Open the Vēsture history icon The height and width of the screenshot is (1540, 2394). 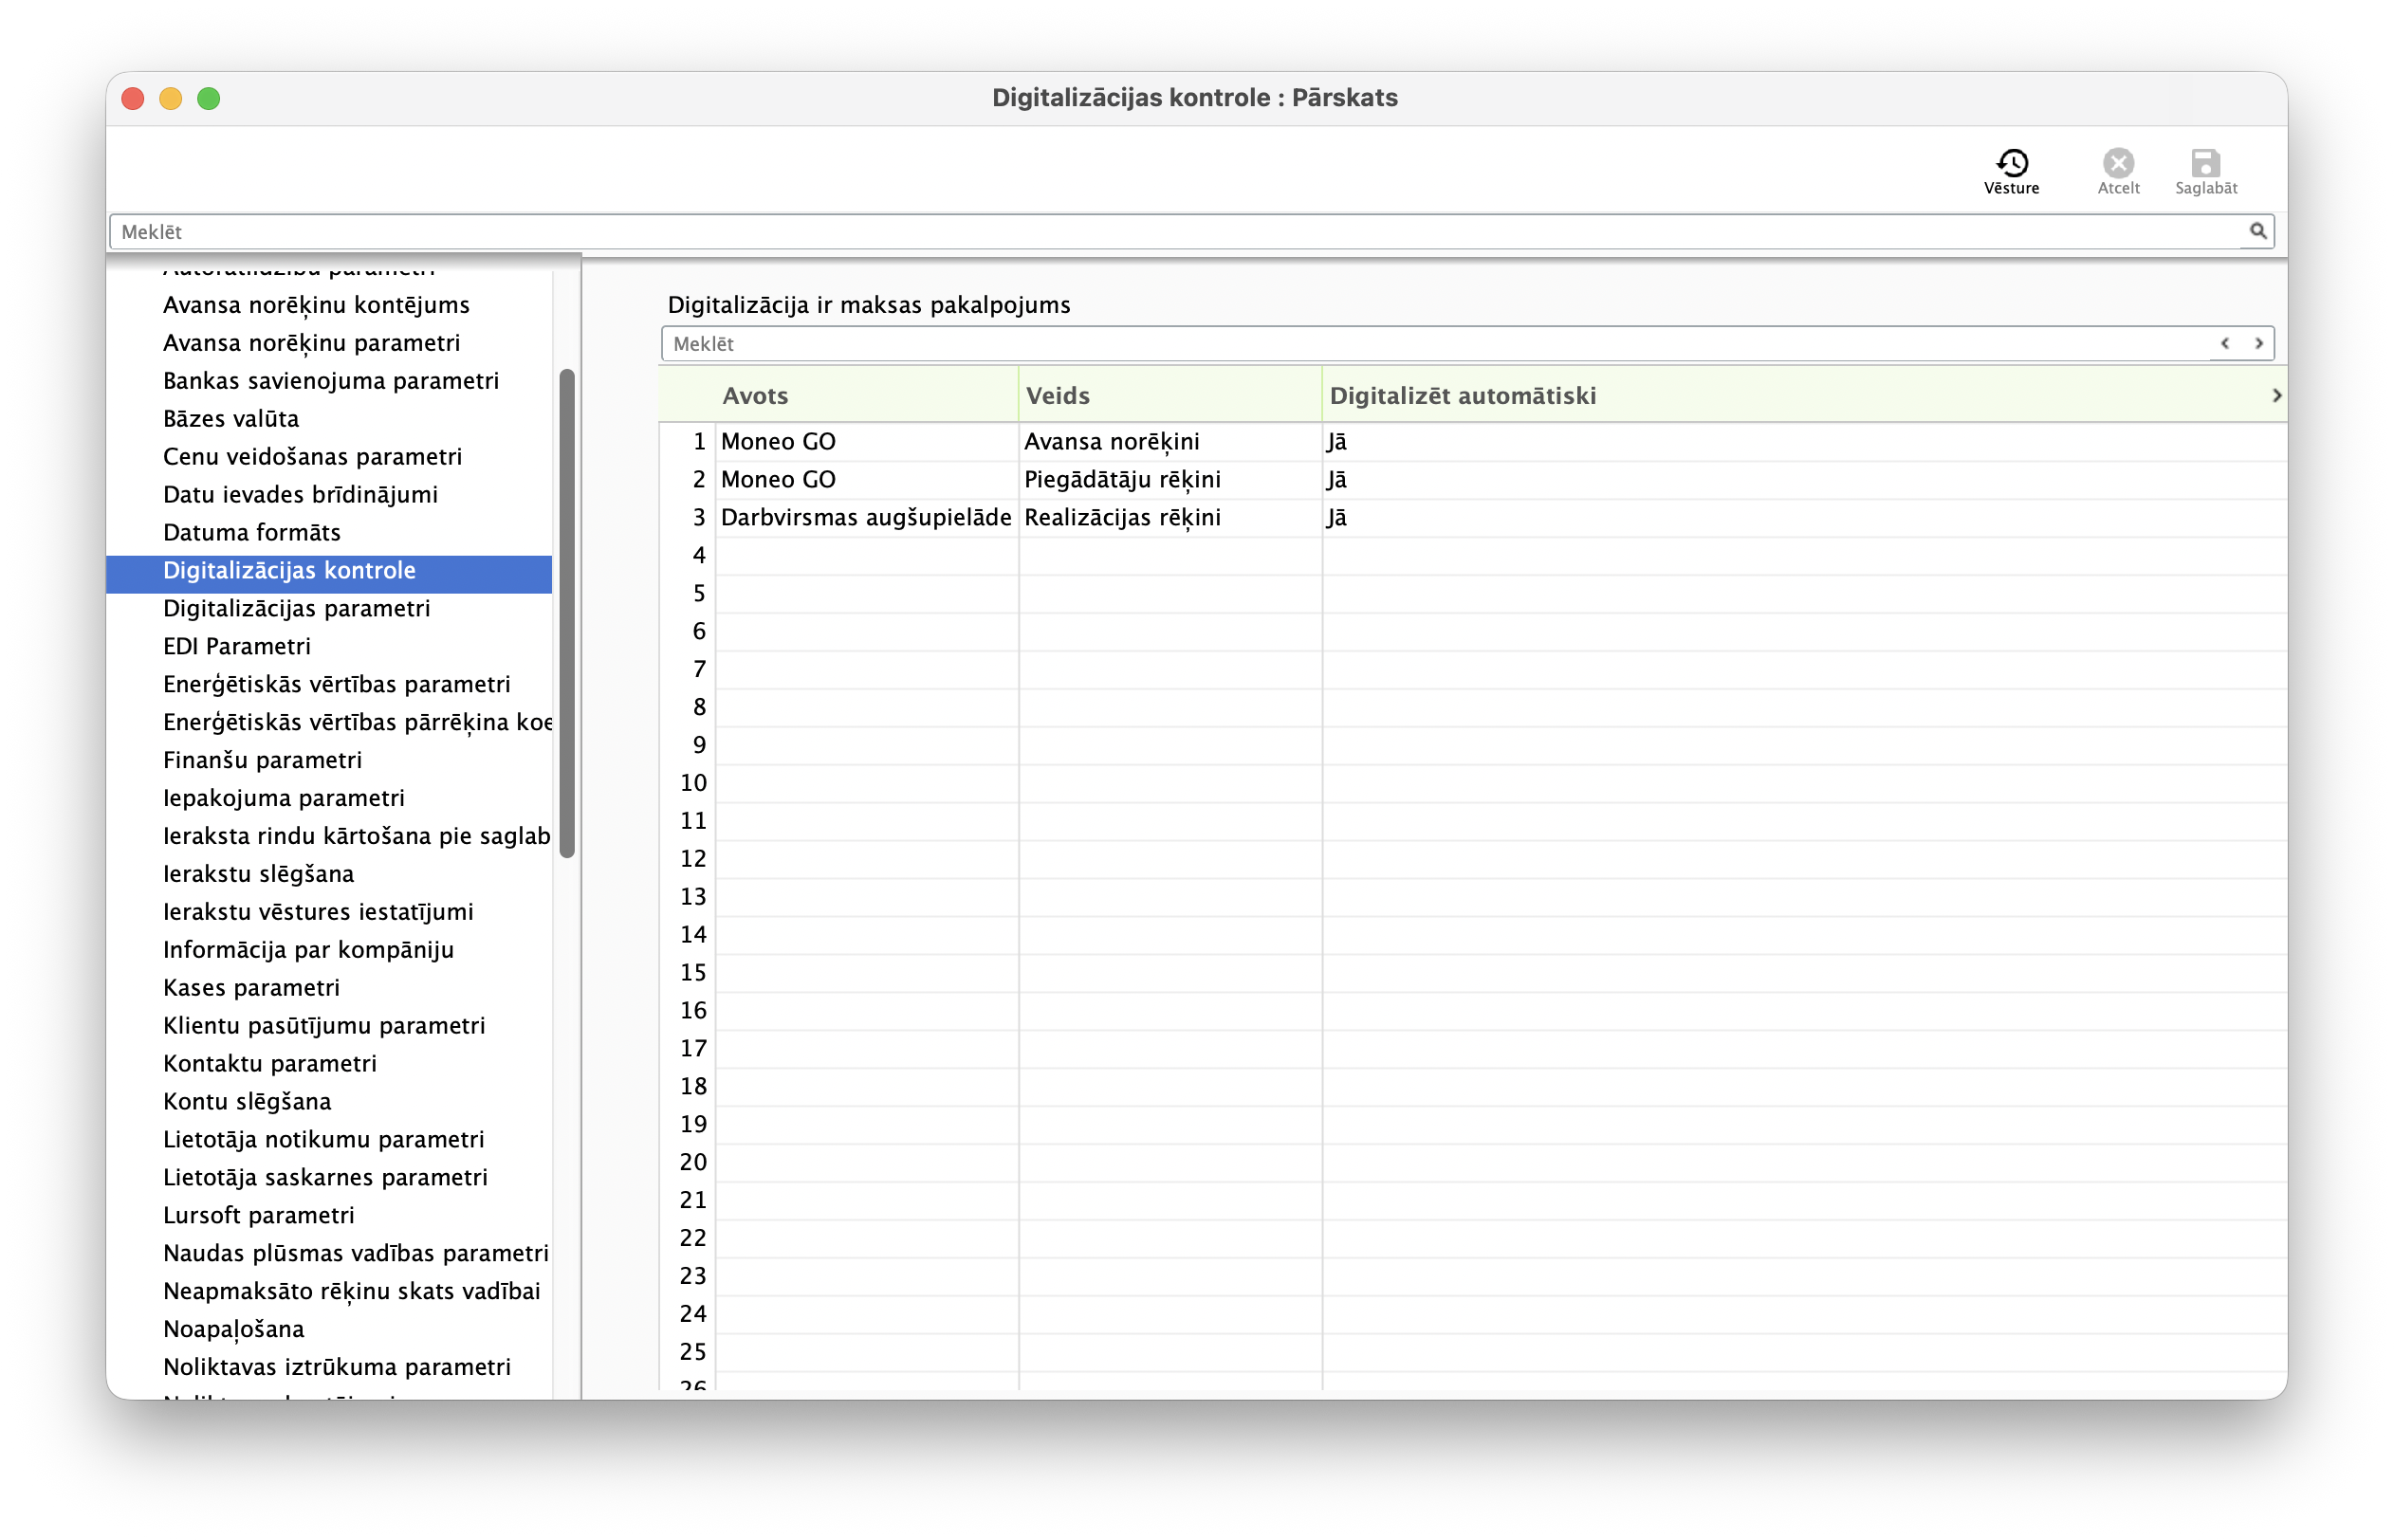[2011, 171]
